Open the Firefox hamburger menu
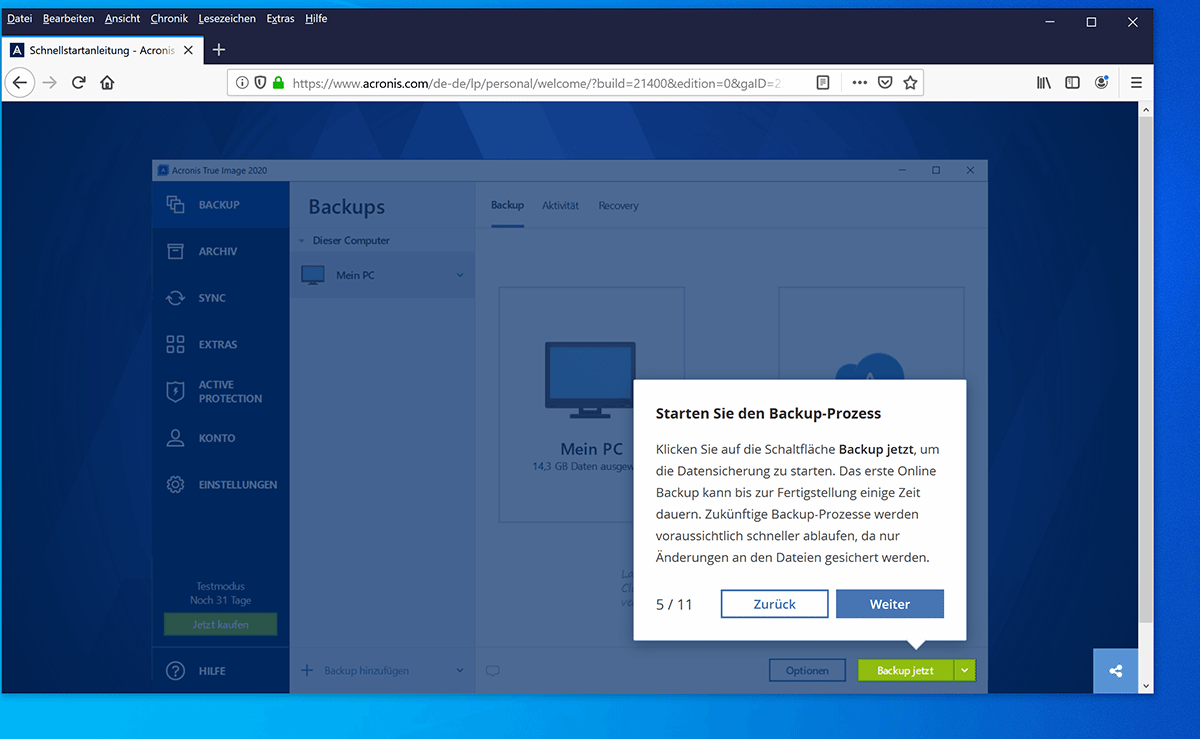 click(1136, 83)
